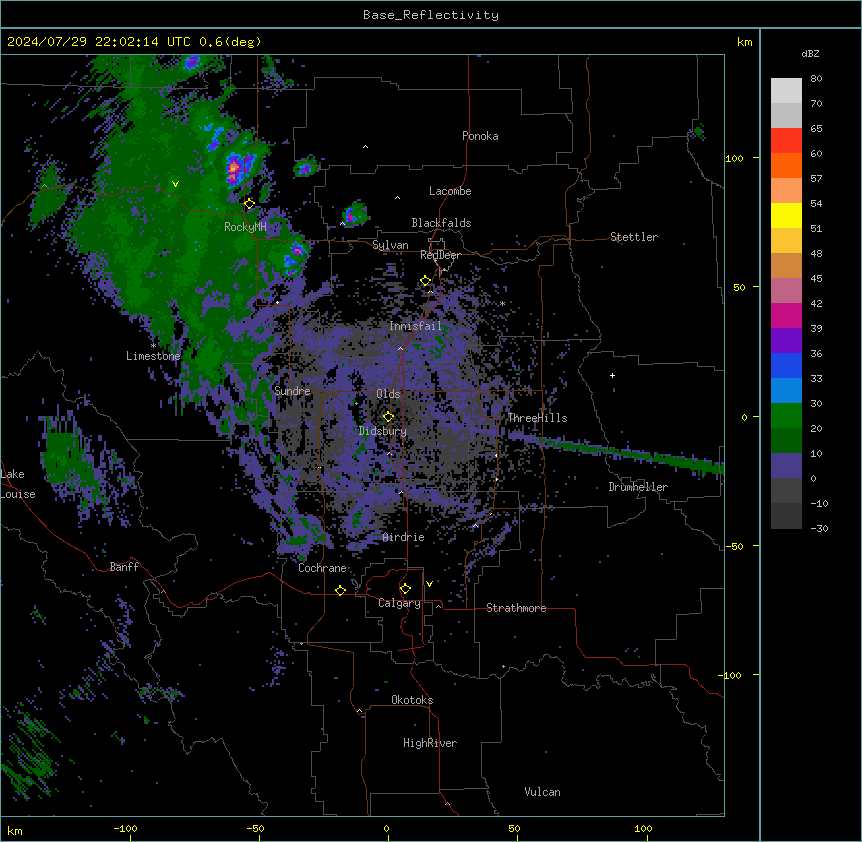Click the white plus marker north of Drumheller
This screenshot has width=862, height=842.
(612, 375)
